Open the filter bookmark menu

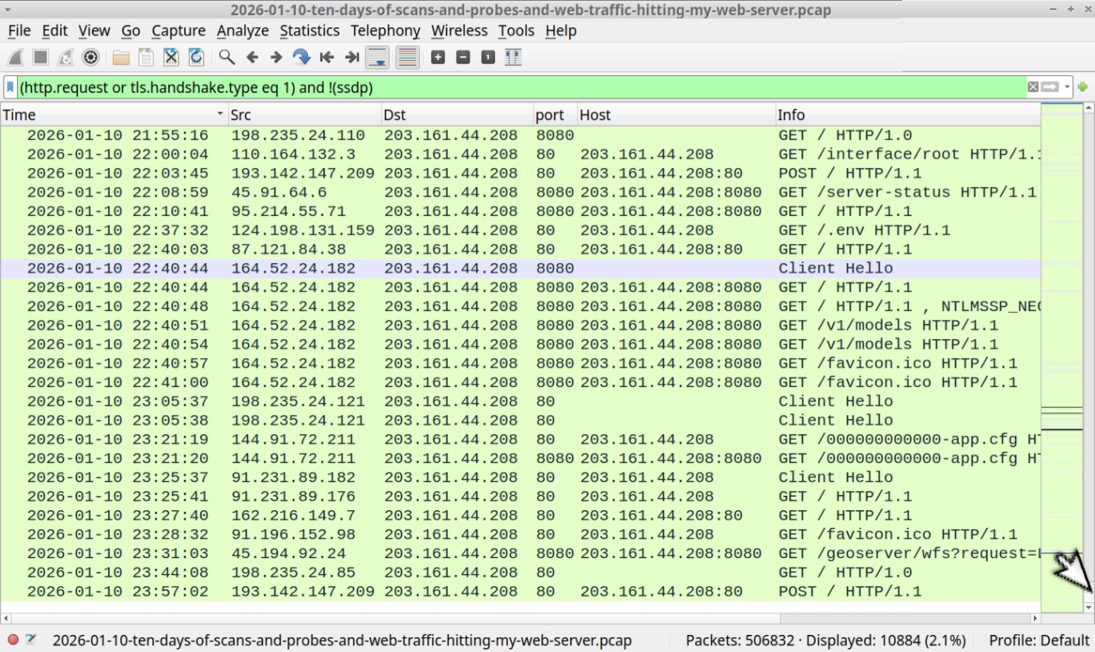(11, 88)
